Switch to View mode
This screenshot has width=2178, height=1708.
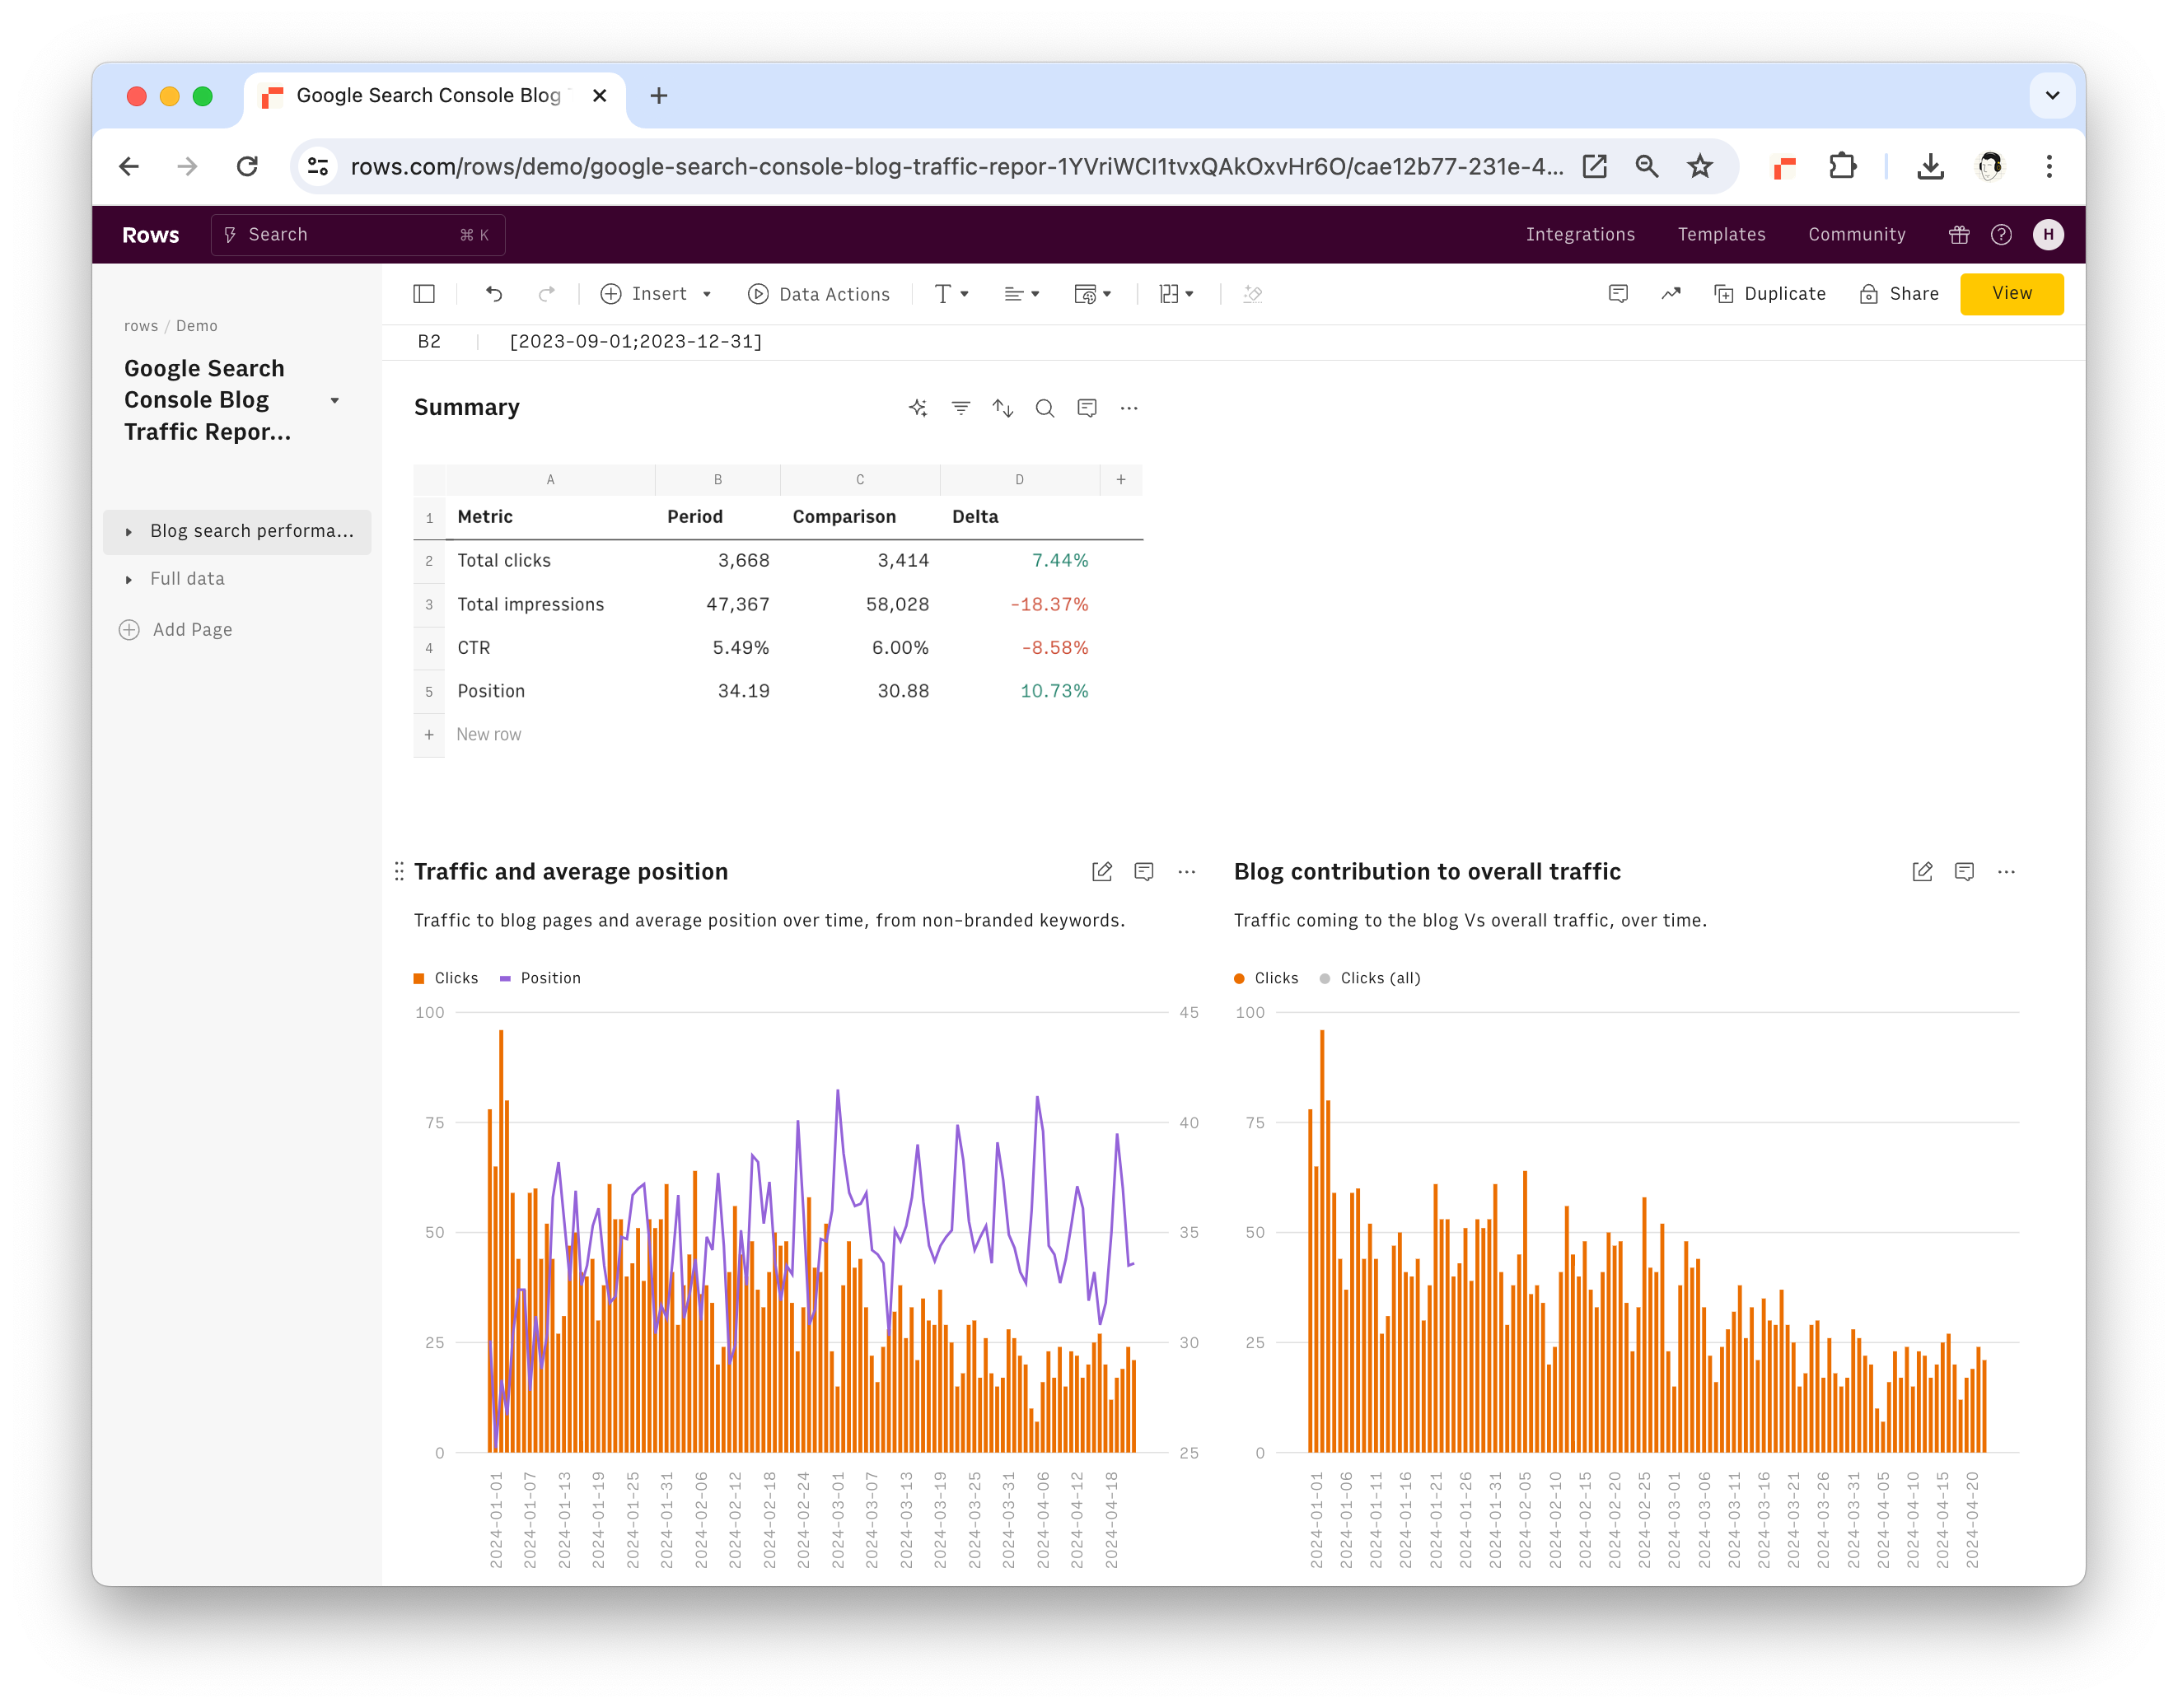[2011, 293]
